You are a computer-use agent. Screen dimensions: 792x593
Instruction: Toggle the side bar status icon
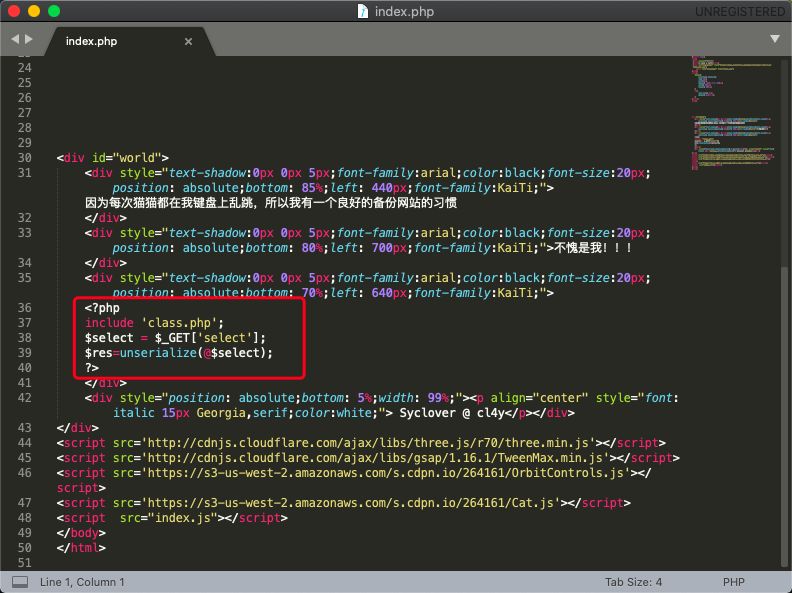click(x=20, y=582)
